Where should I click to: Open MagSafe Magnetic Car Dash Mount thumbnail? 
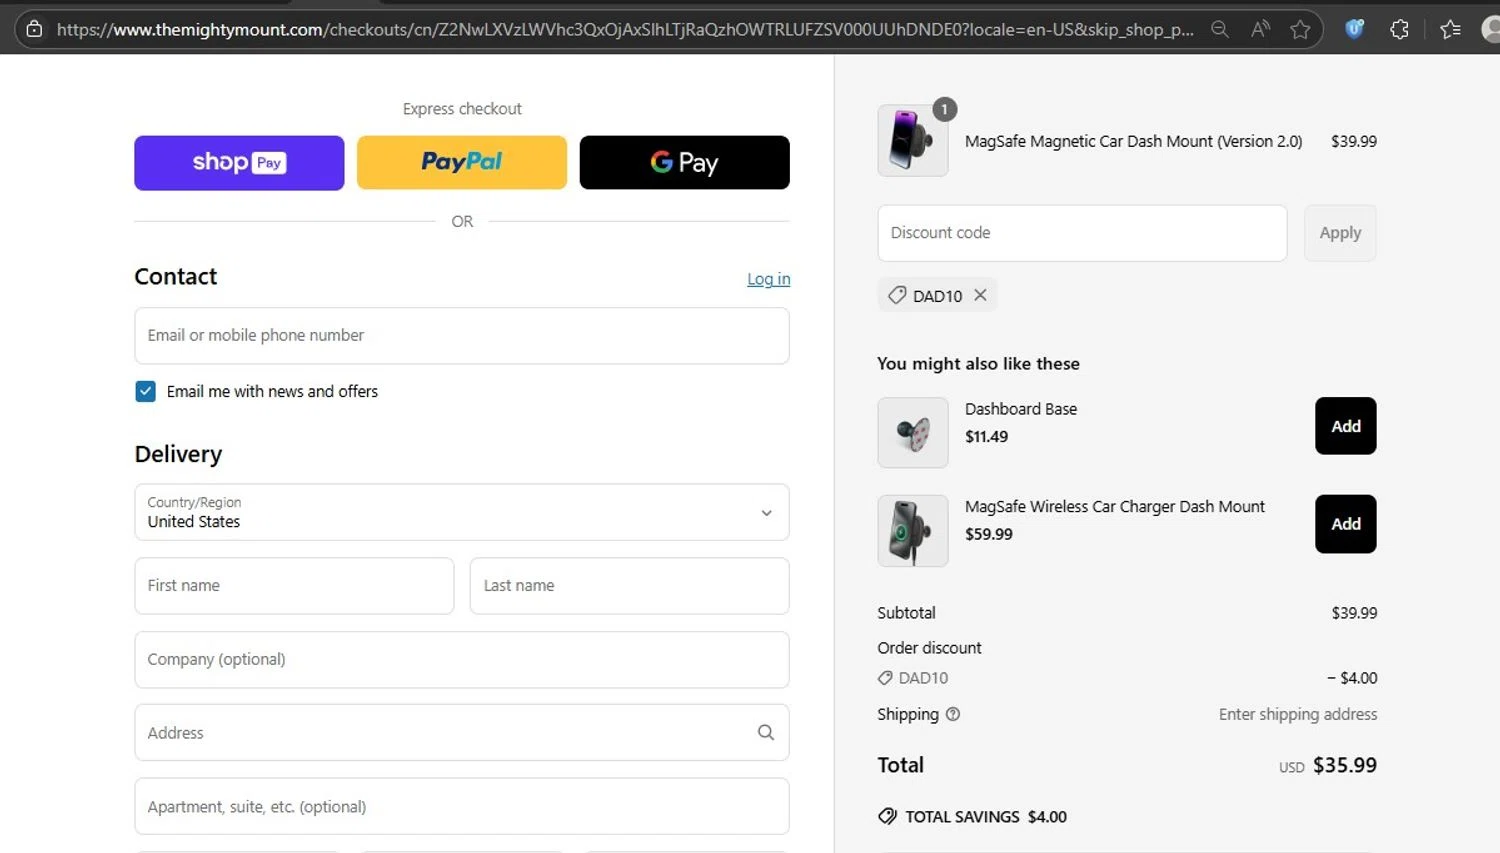[913, 141]
